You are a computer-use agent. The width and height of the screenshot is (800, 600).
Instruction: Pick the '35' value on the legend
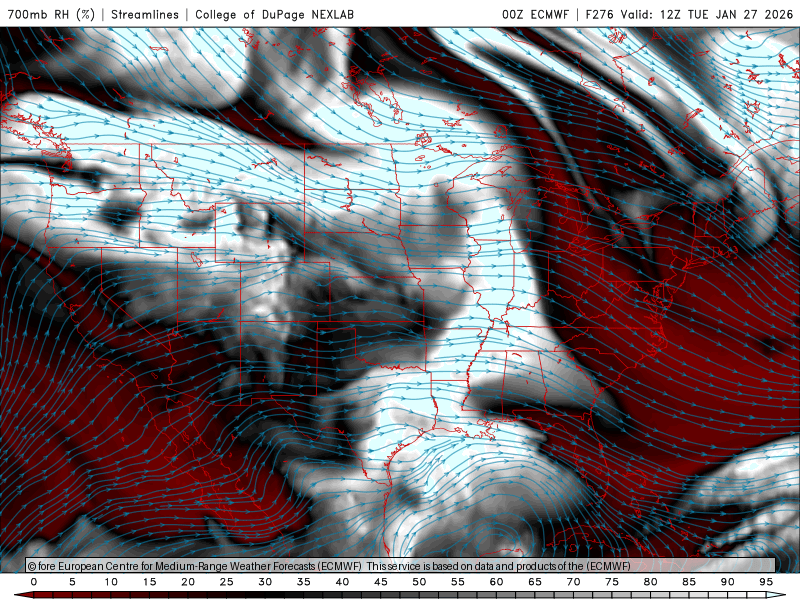pos(304,582)
